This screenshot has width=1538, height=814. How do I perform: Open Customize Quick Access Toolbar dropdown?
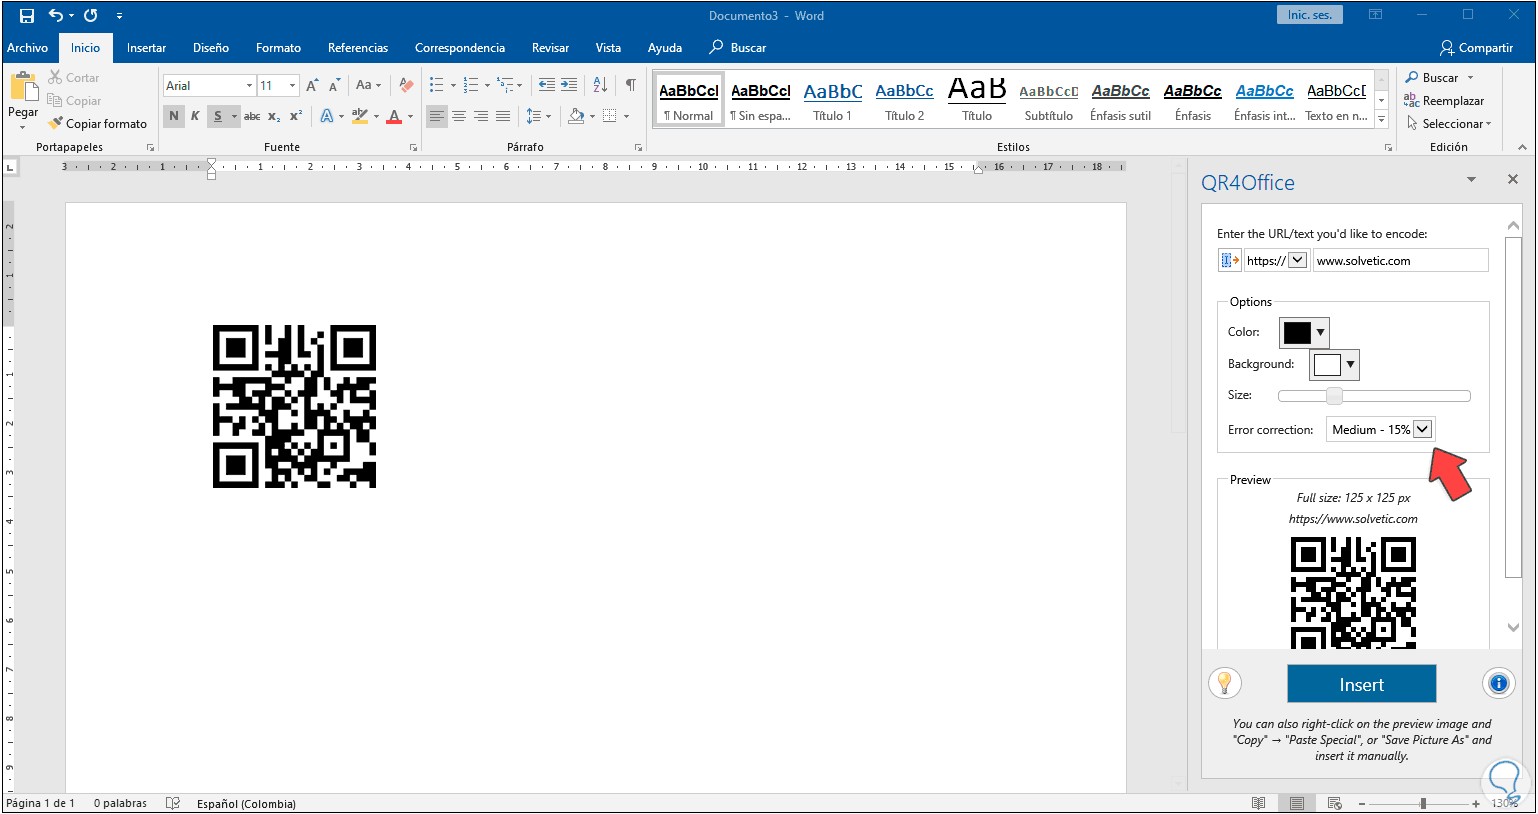pyautogui.click(x=119, y=16)
